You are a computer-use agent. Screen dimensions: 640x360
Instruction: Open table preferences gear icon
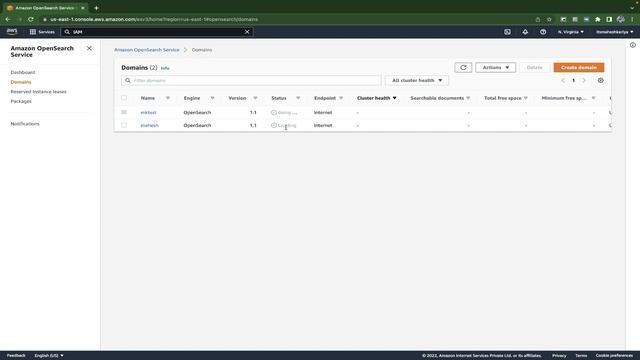pyautogui.click(x=600, y=80)
